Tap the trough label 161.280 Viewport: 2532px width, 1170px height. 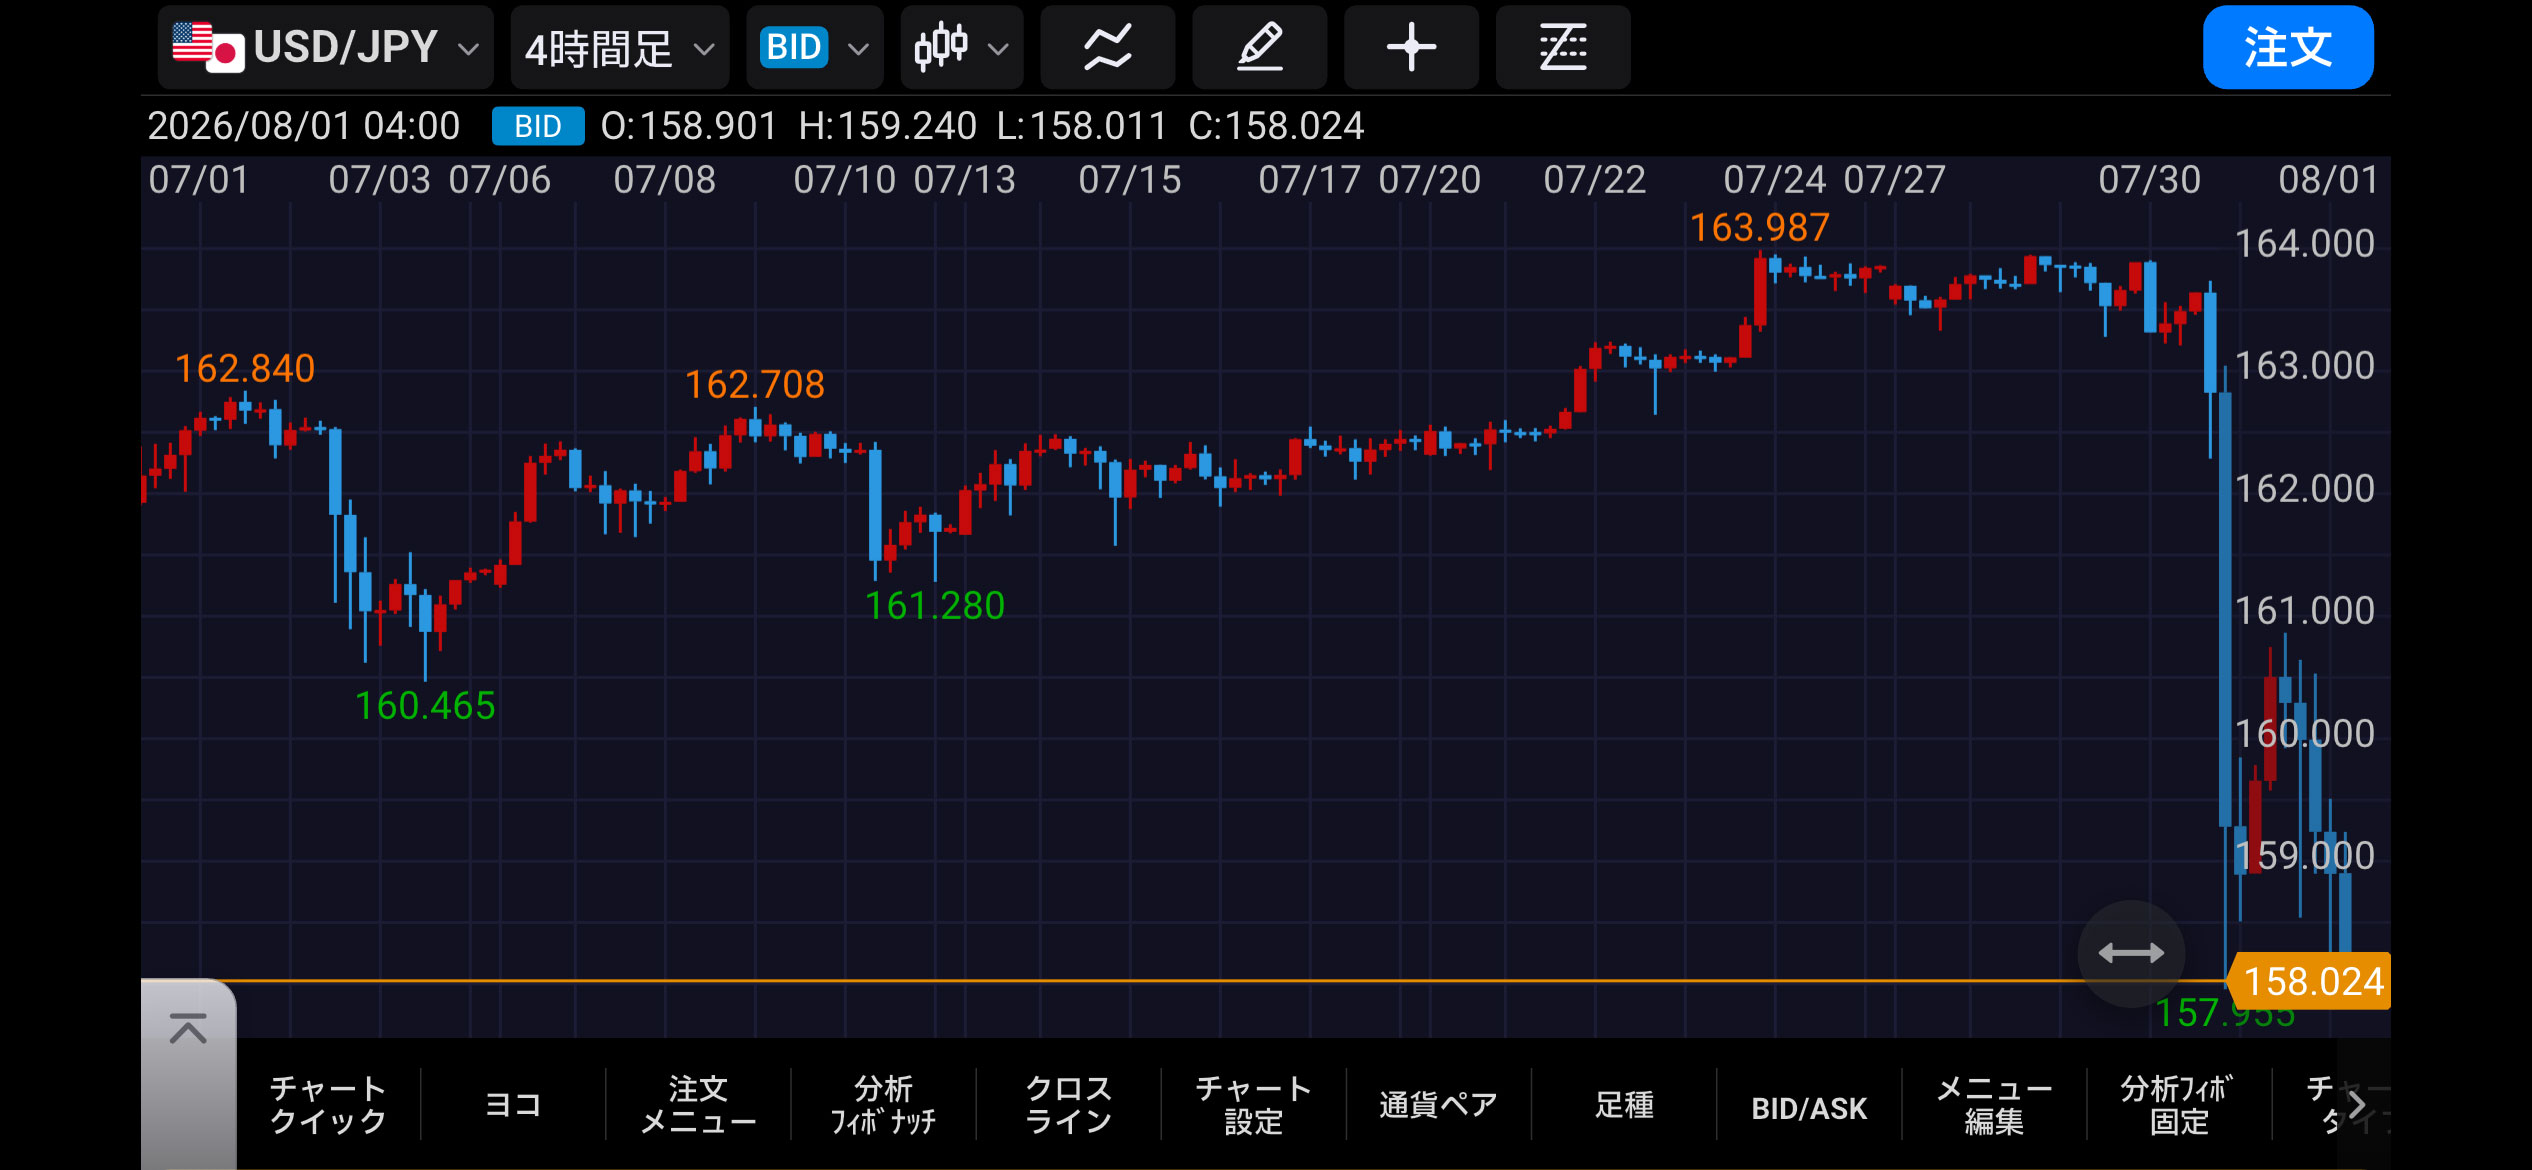pyautogui.click(x=934, y=605)
